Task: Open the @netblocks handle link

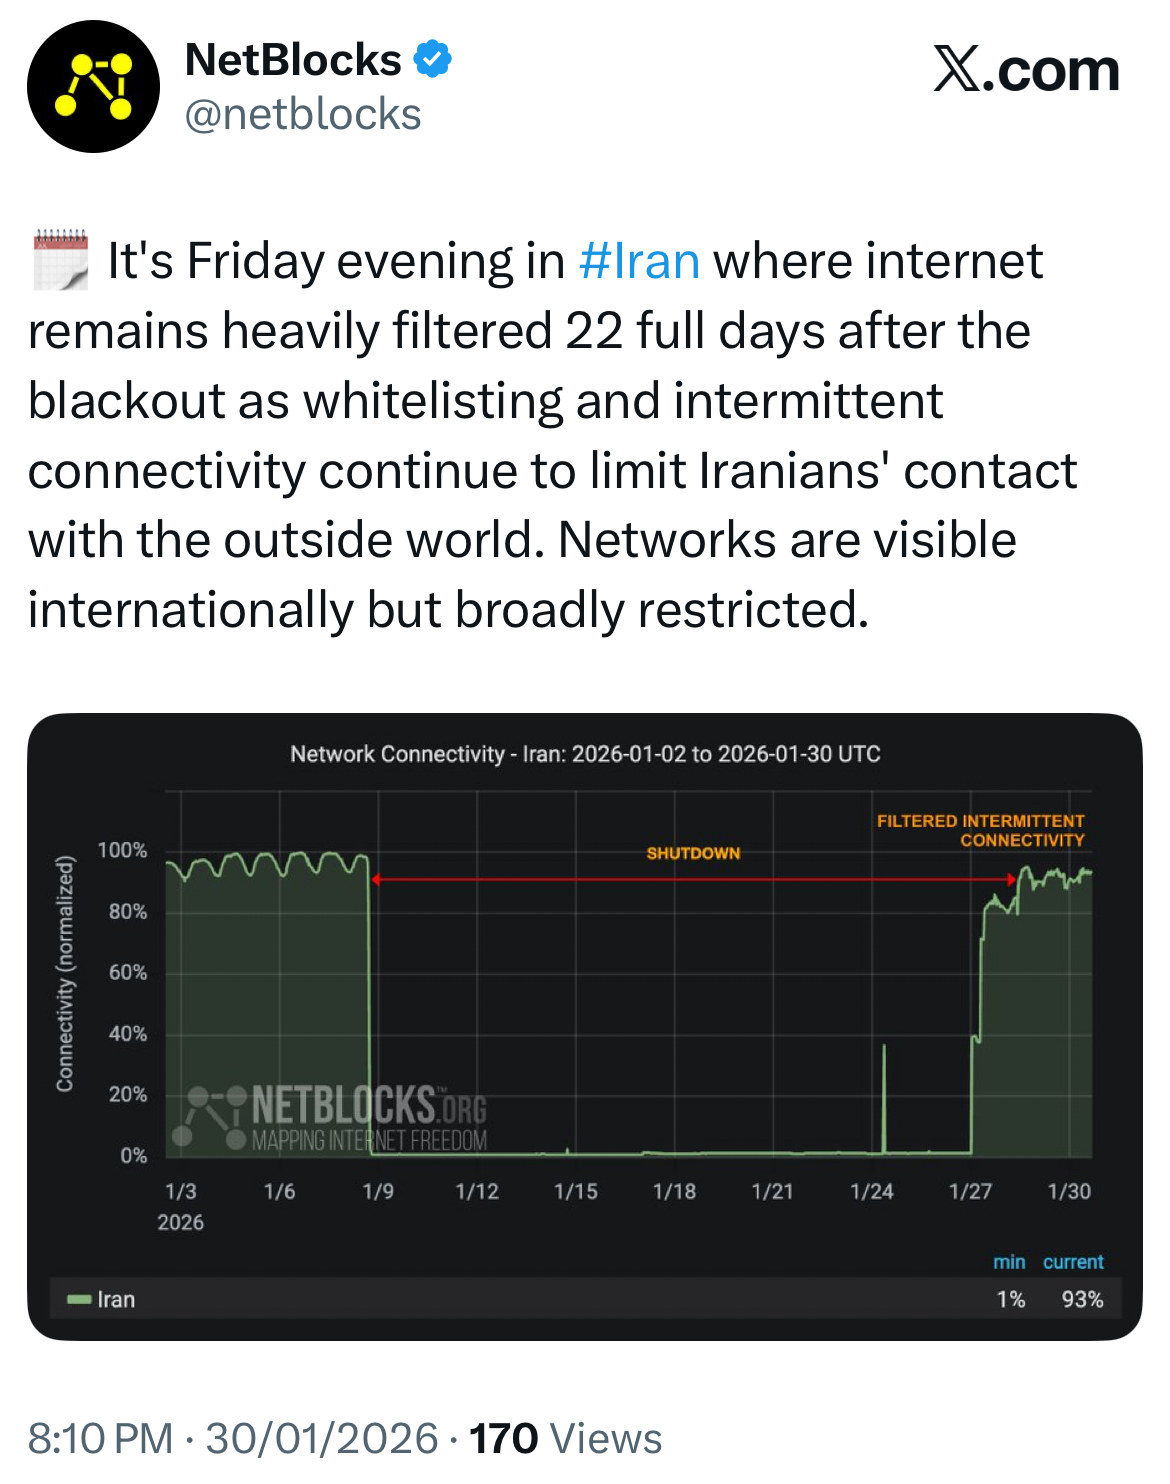Action: (303, 115)
